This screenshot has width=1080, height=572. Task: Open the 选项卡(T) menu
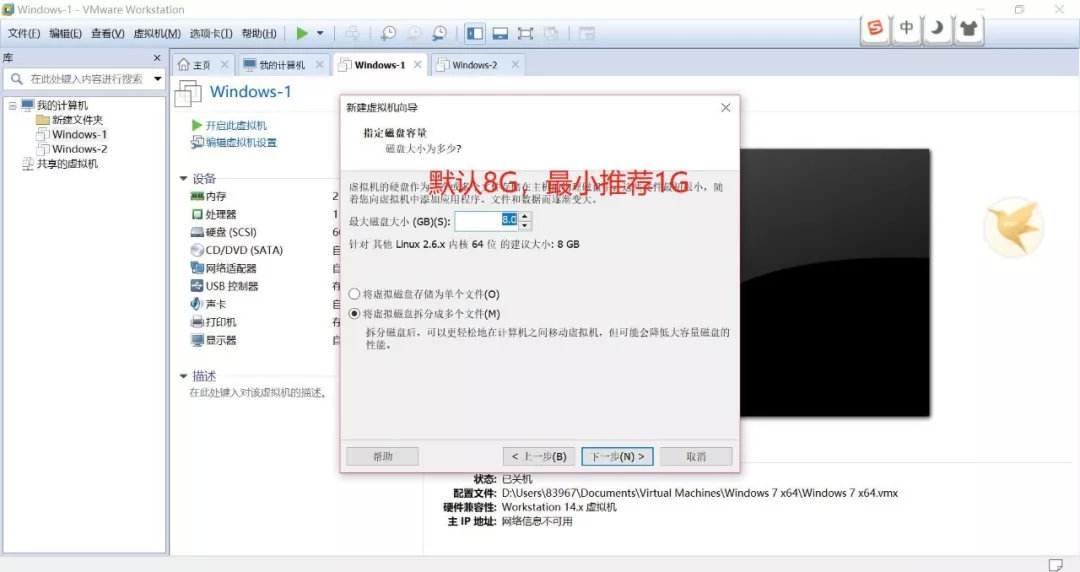click(x=211, y=33)
